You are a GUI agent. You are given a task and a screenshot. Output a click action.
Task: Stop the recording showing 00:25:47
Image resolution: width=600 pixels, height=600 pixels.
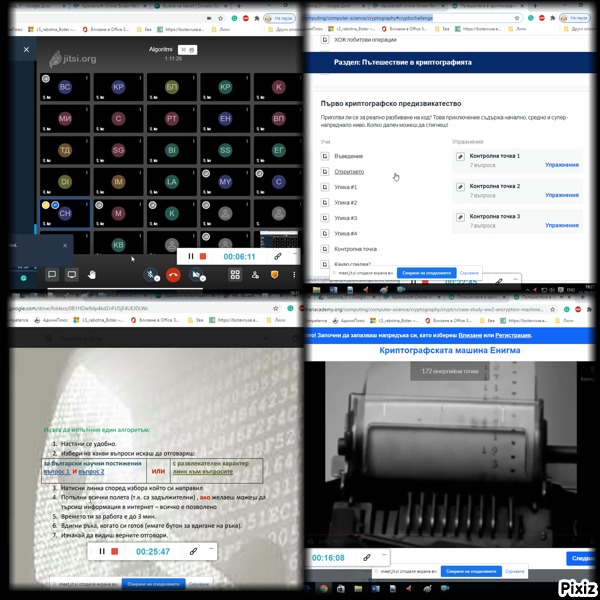pos(114,551)
